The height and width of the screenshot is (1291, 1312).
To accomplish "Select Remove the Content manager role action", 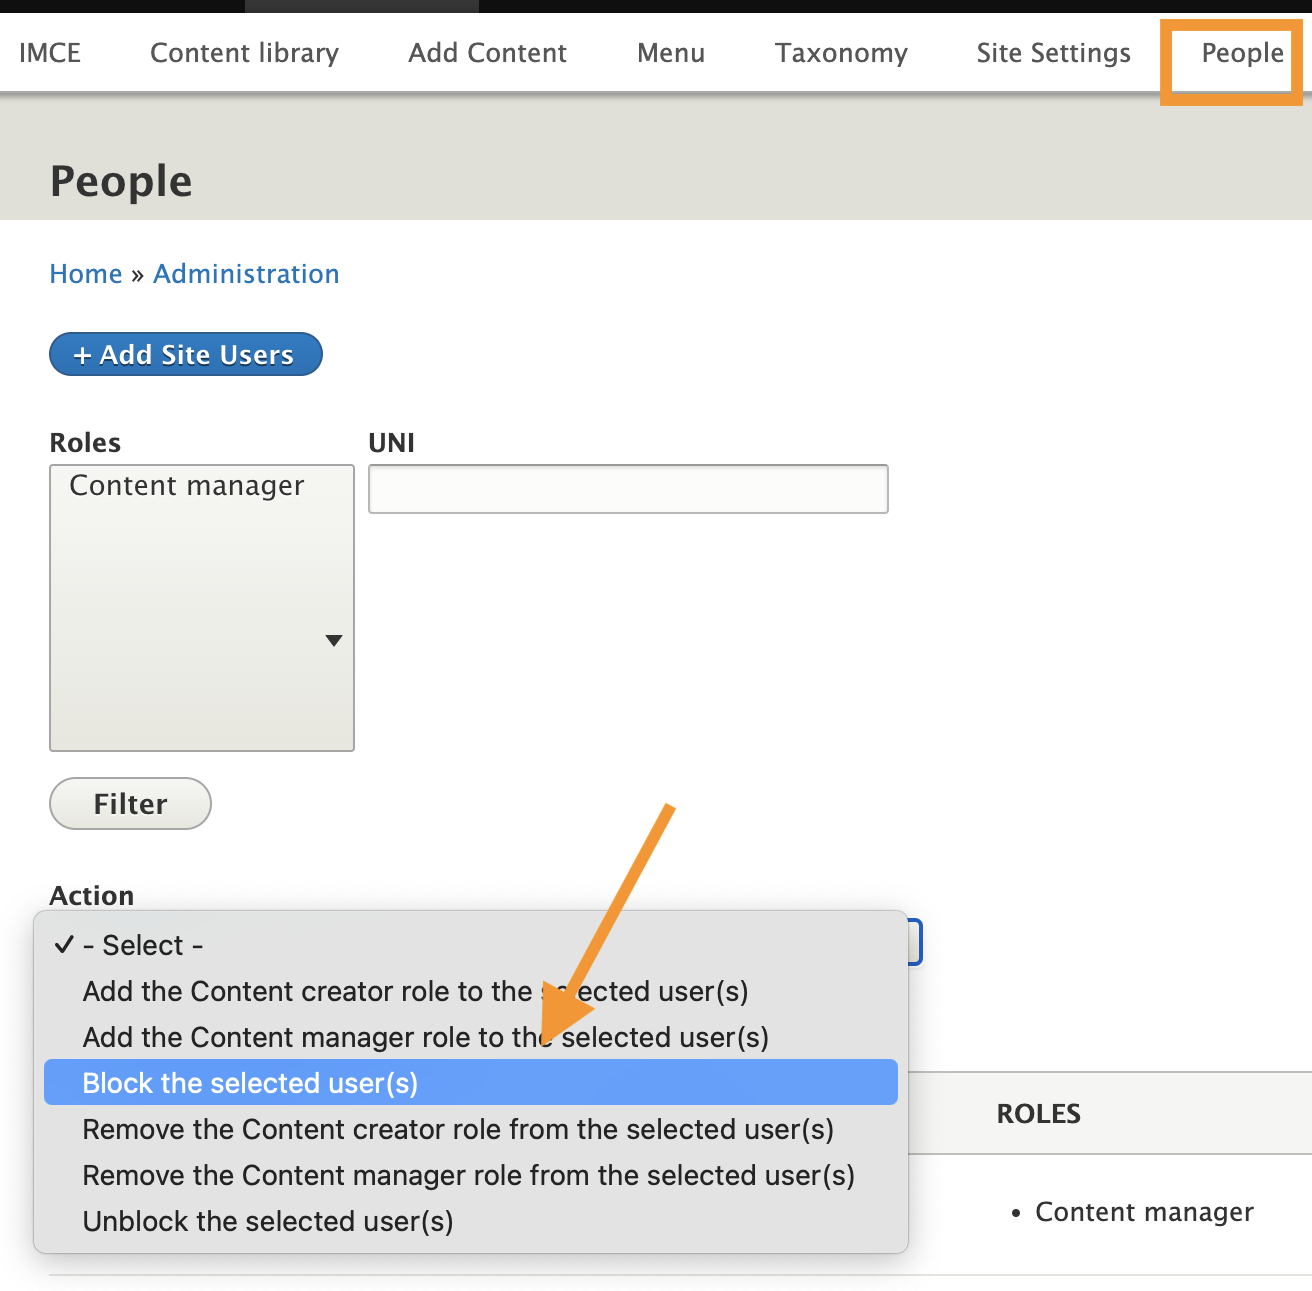I will (468, 1175).
